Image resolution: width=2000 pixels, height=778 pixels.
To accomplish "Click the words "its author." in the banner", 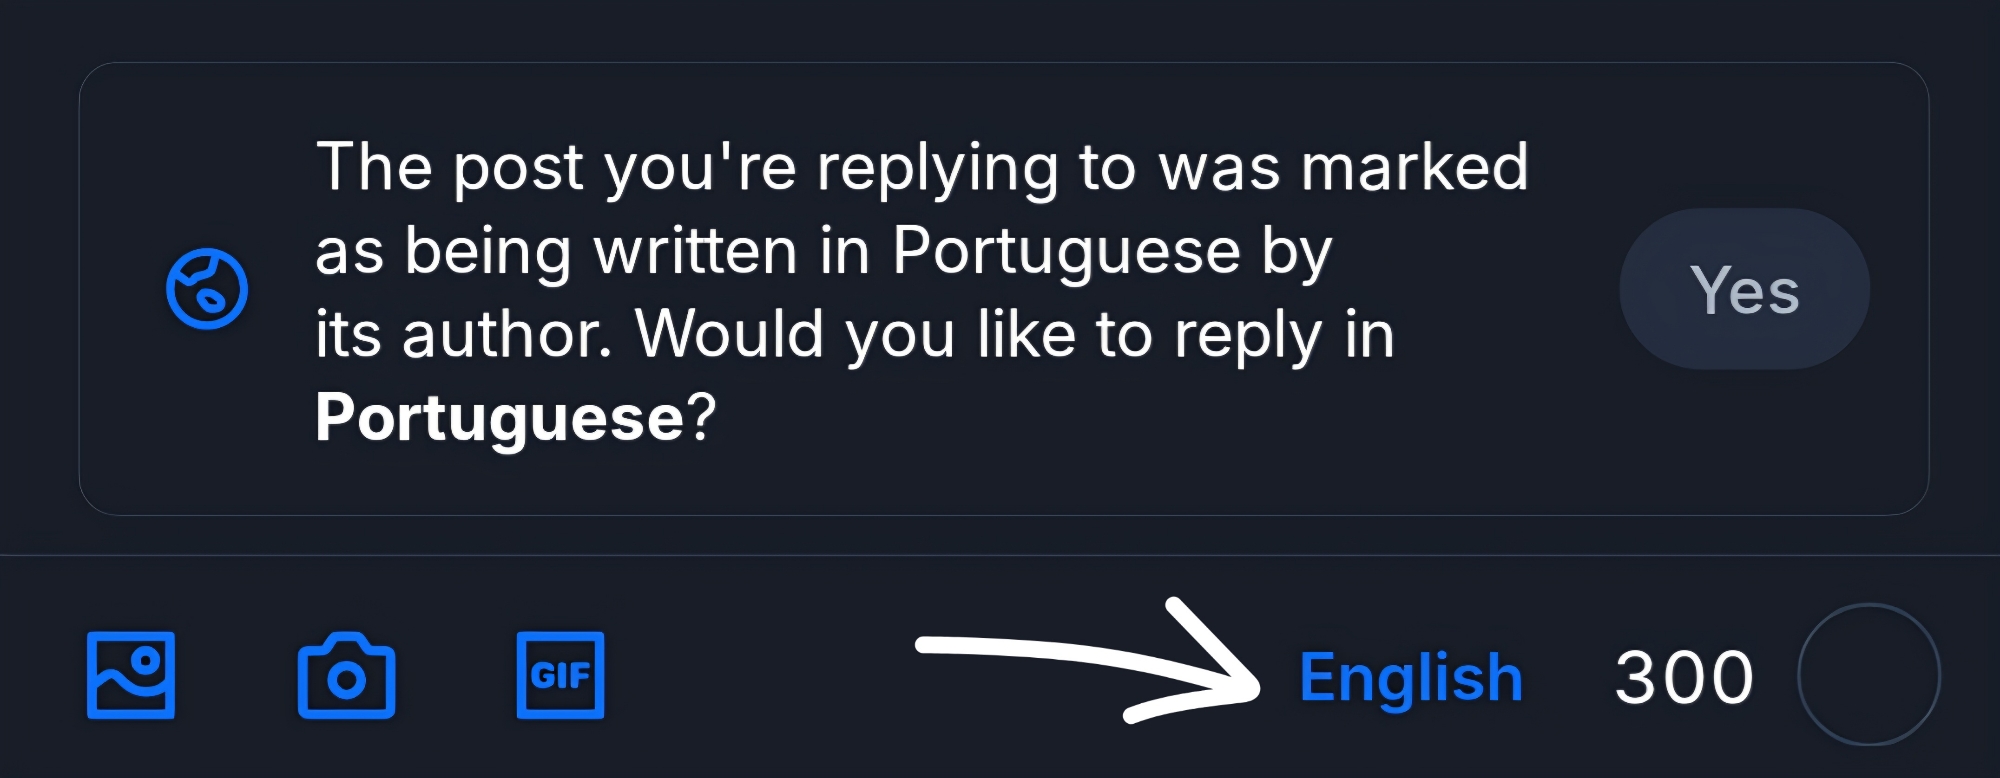I will pyautogui.click(x=463, y=334).
